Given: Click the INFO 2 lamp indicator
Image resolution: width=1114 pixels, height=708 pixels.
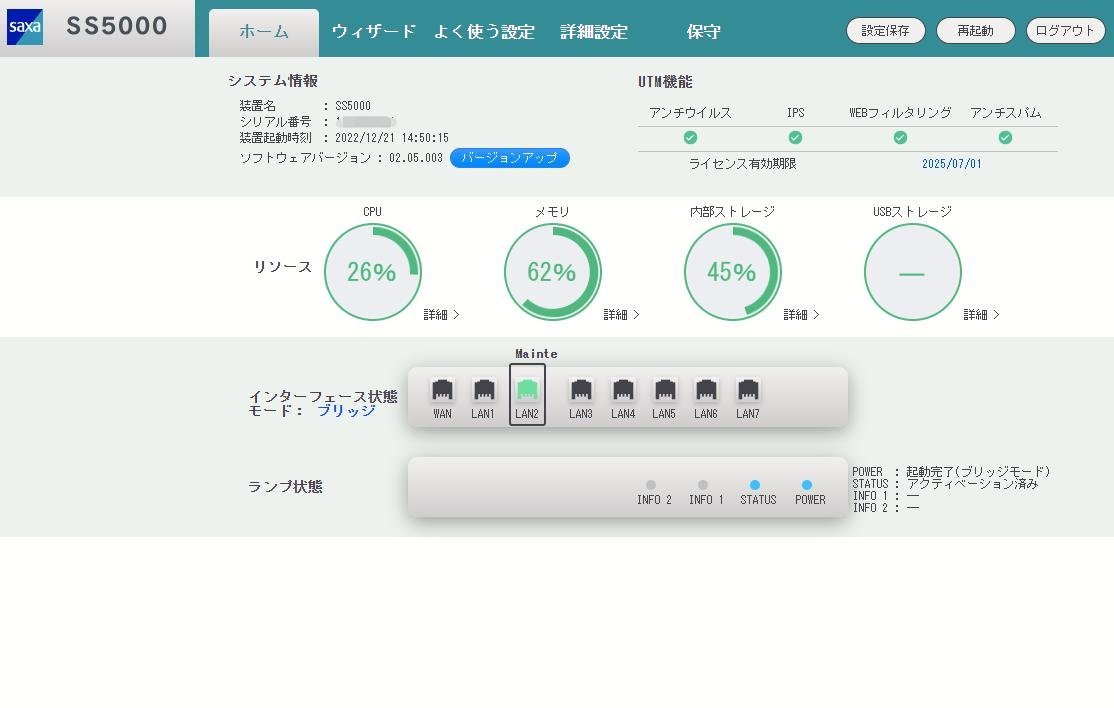Looking at the screenshot, I should pyautogui.click(x=651, y=485).
